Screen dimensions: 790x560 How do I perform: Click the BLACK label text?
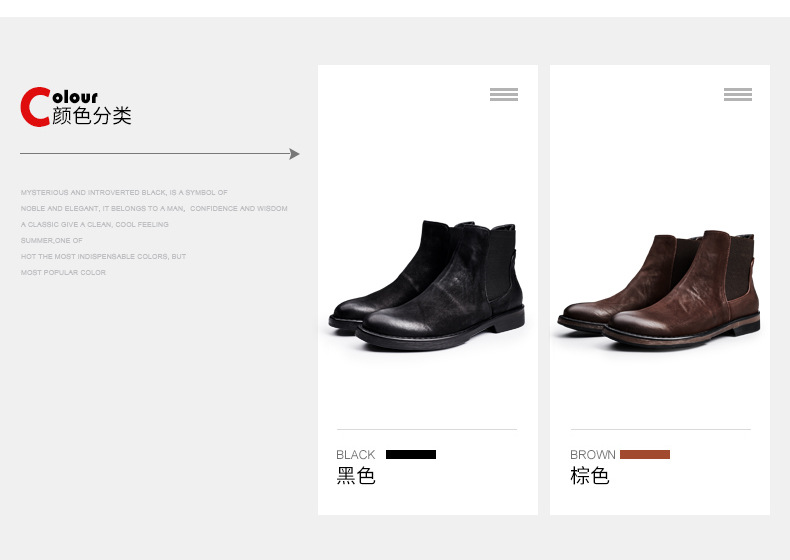click(356, 455)
